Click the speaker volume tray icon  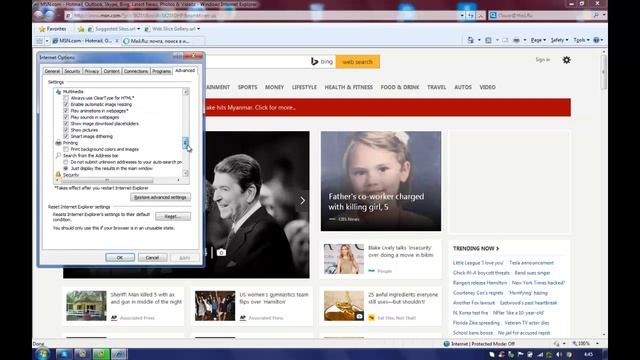559,355
